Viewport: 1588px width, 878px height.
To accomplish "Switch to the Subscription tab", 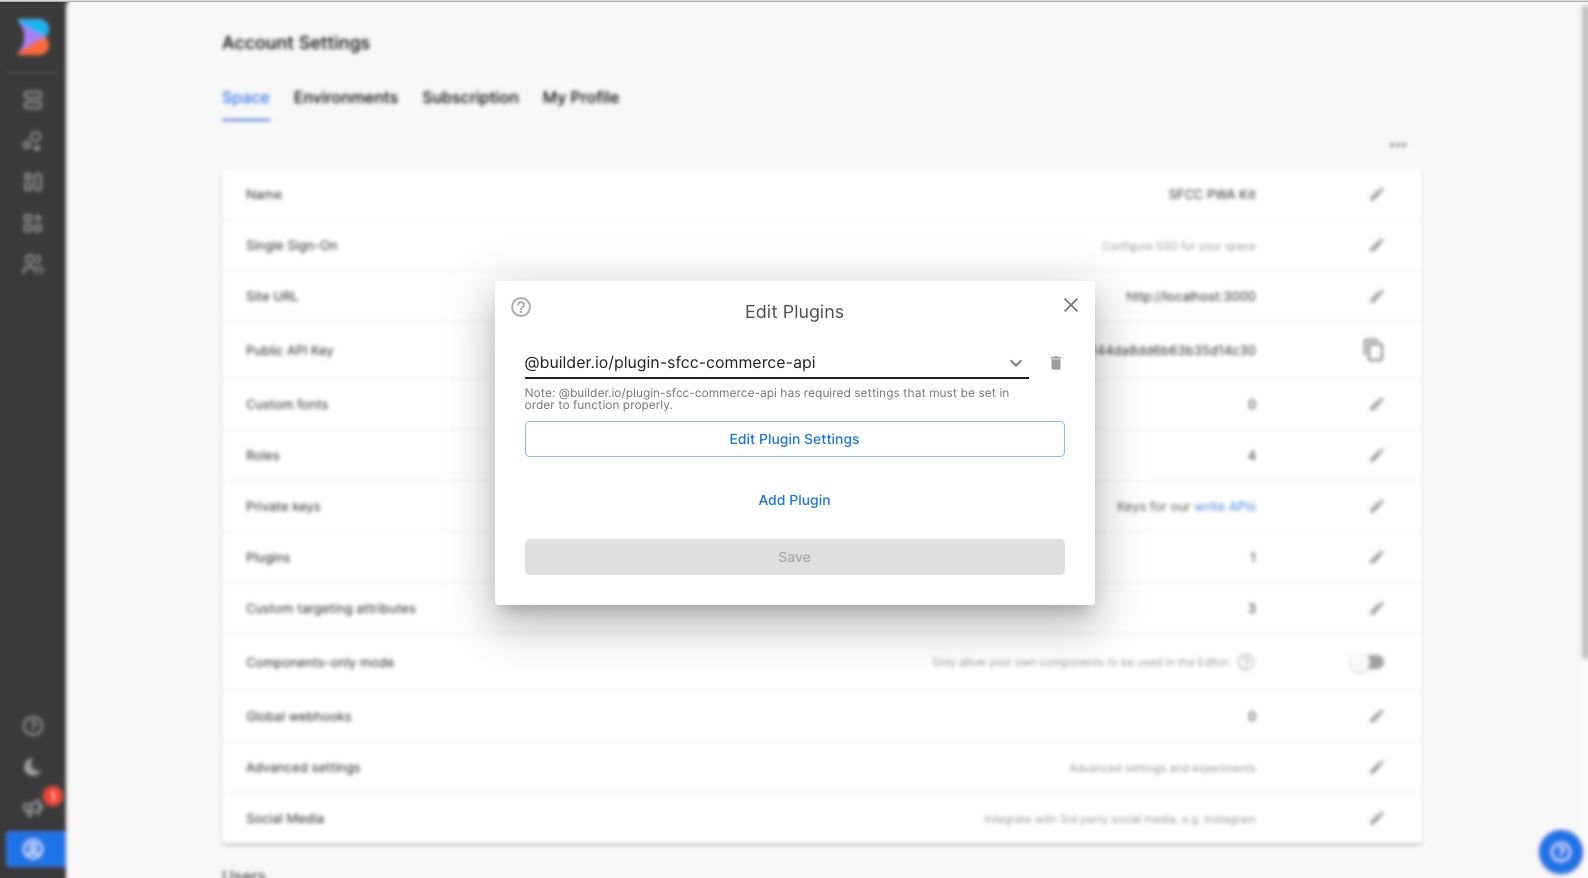I will coord(470,97).
